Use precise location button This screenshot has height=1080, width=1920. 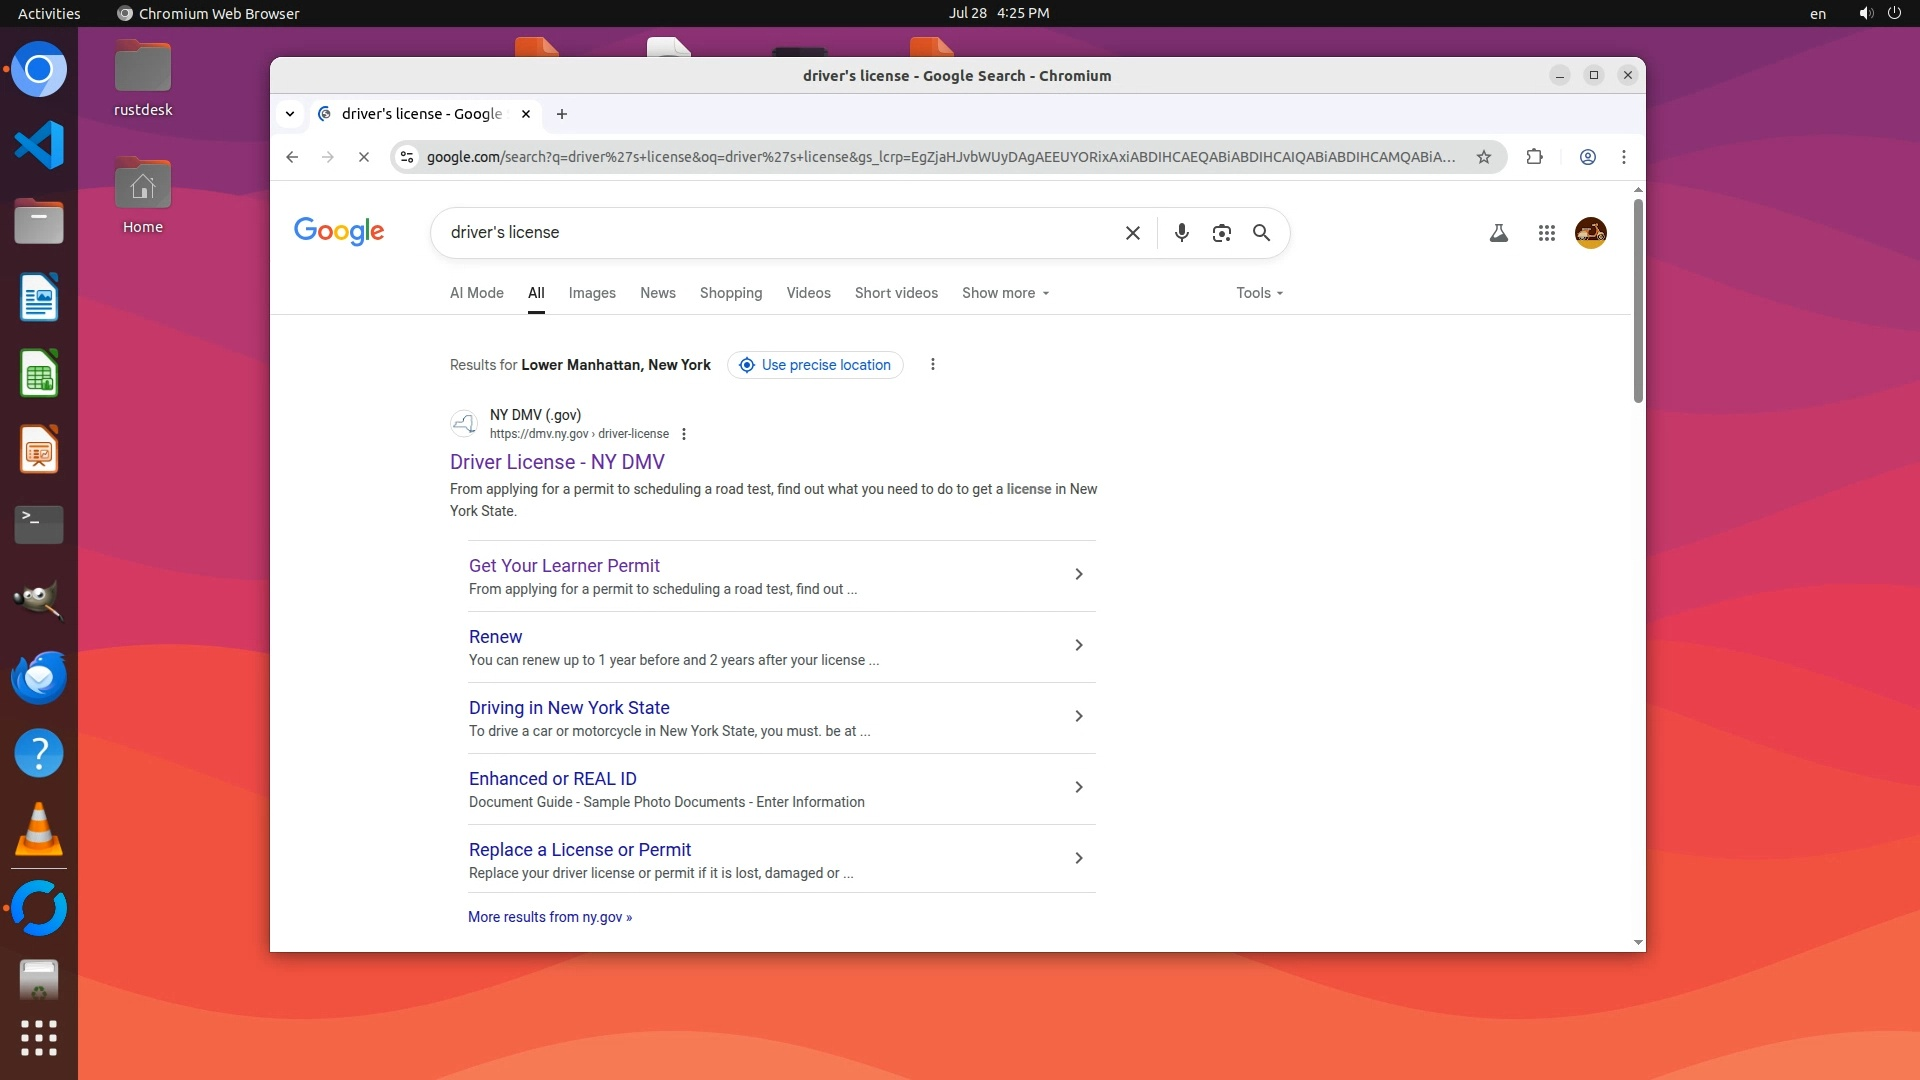[815, 365]
